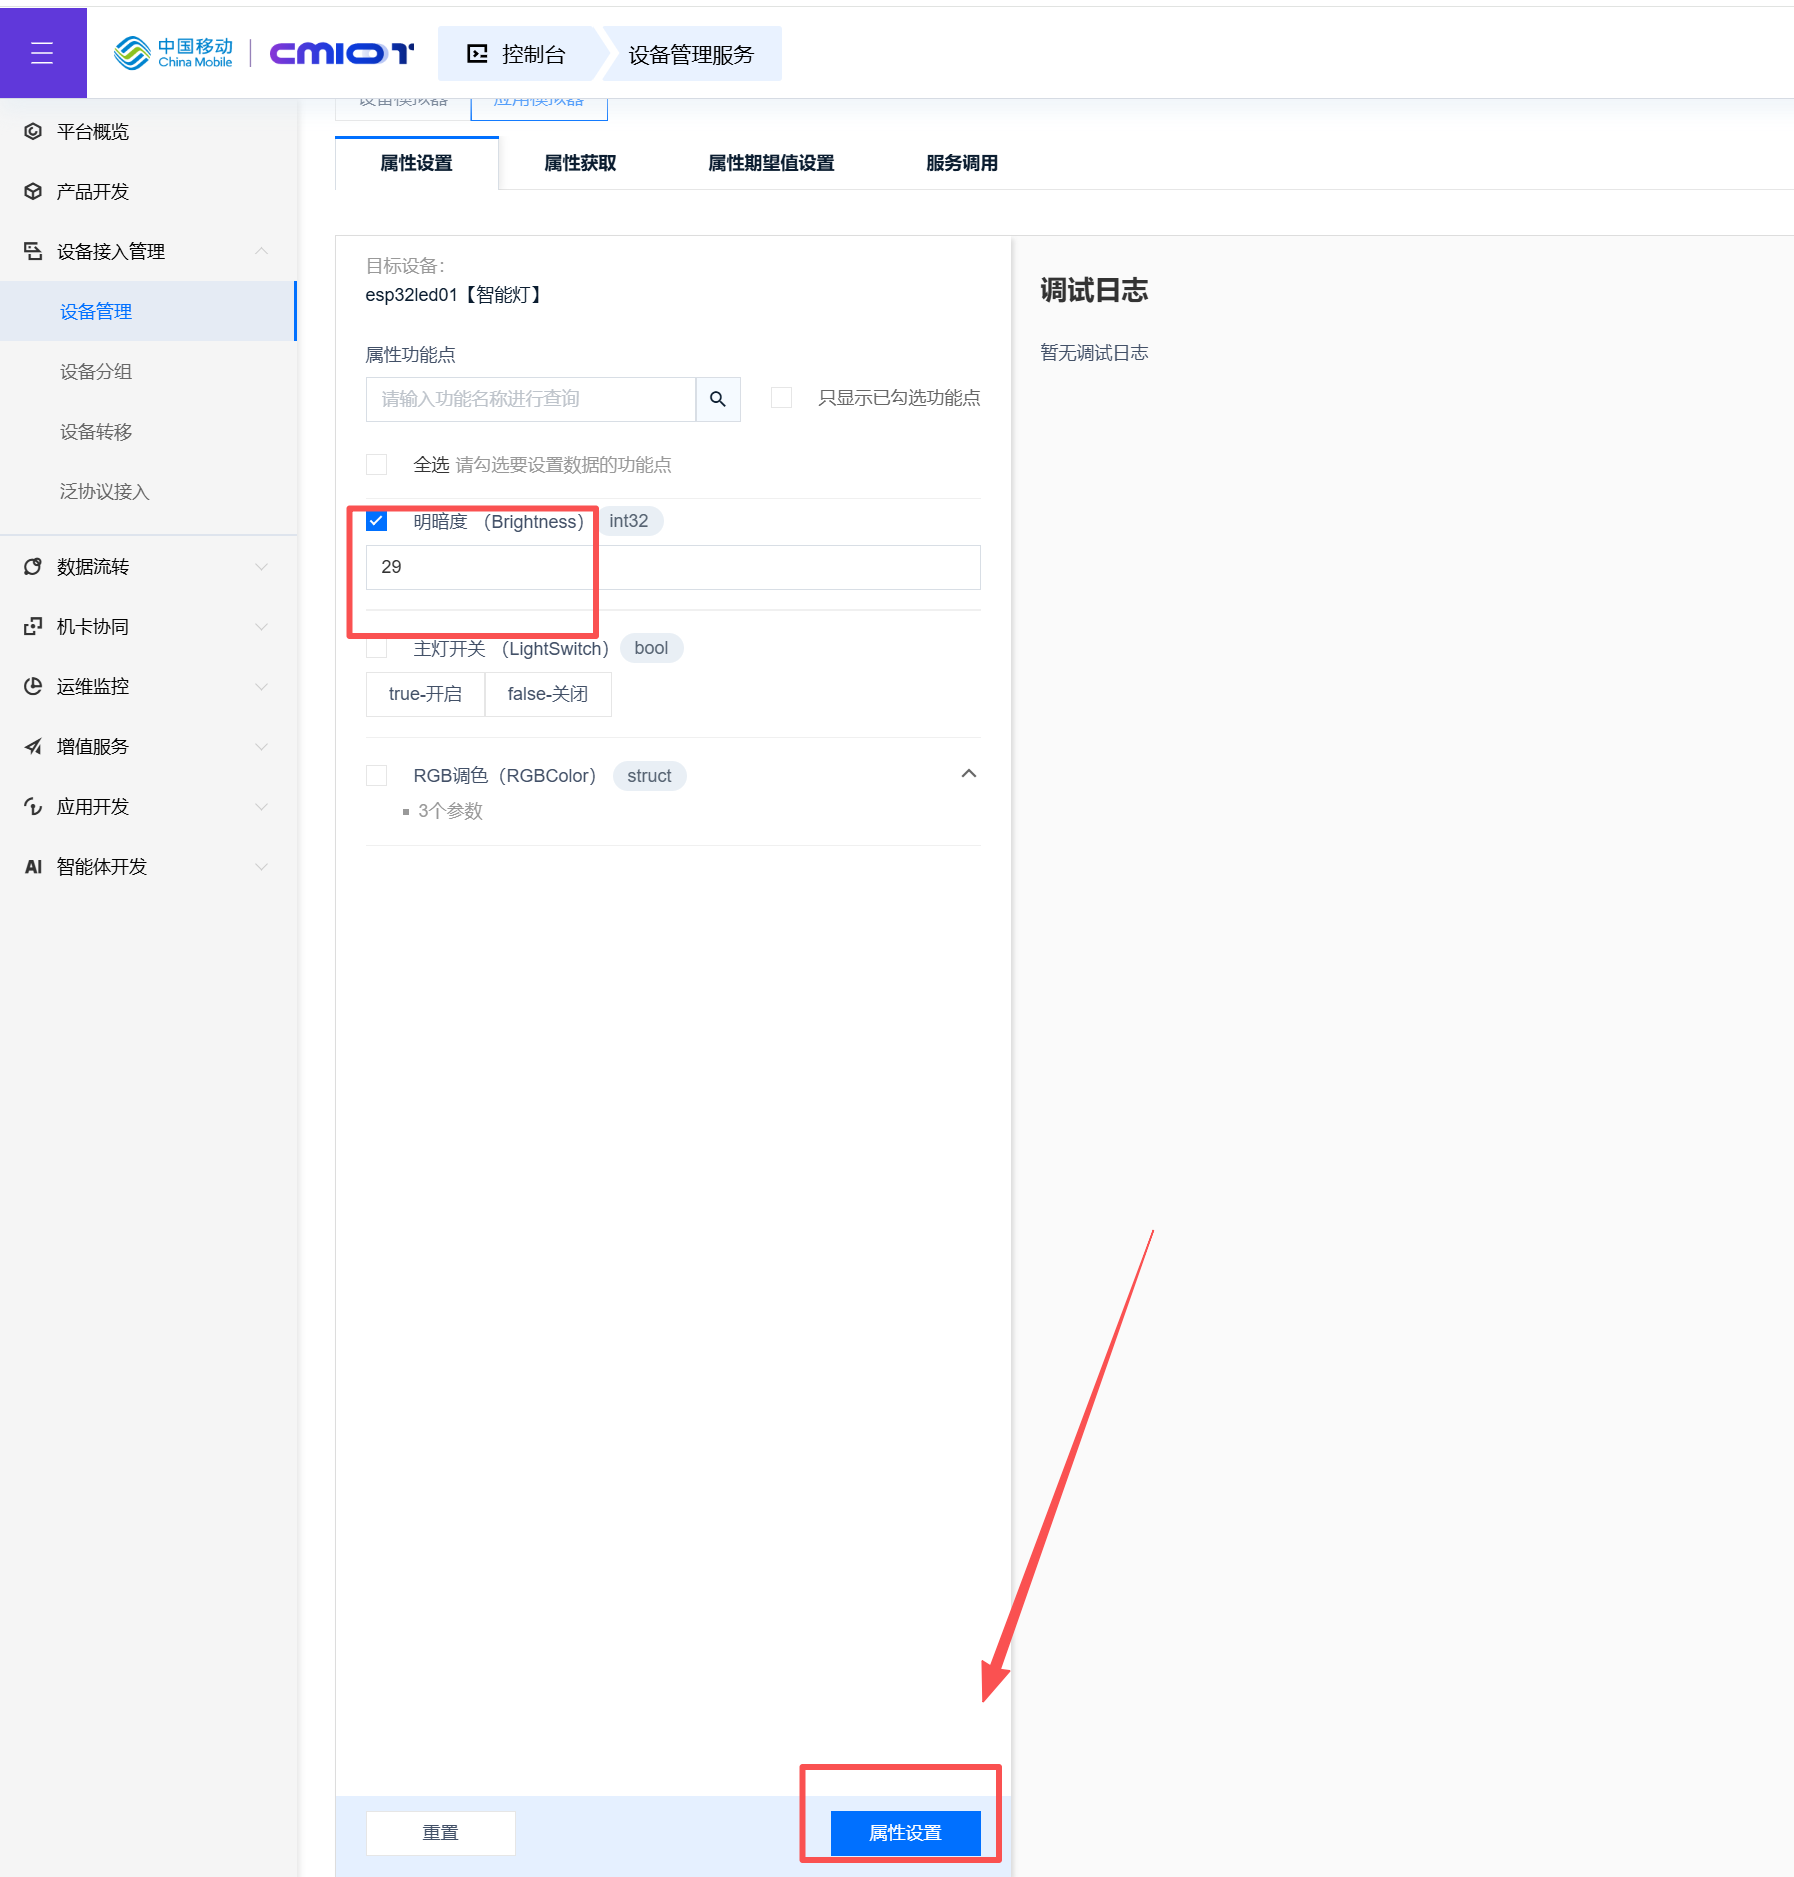Click the 机卡协同 sidebar icon
Screen dimensions: 1794x1877
(x=33, y=627)
